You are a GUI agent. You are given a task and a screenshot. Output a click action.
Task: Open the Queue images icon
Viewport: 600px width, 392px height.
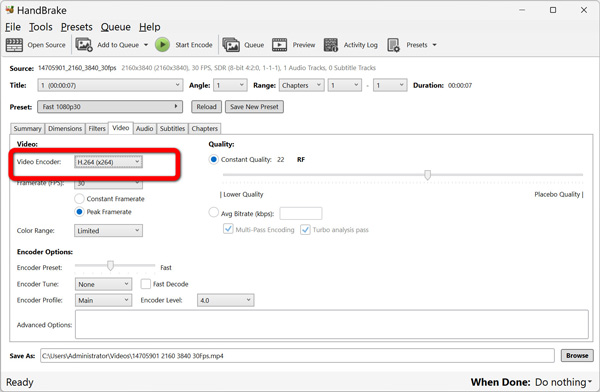pos(231,45)
